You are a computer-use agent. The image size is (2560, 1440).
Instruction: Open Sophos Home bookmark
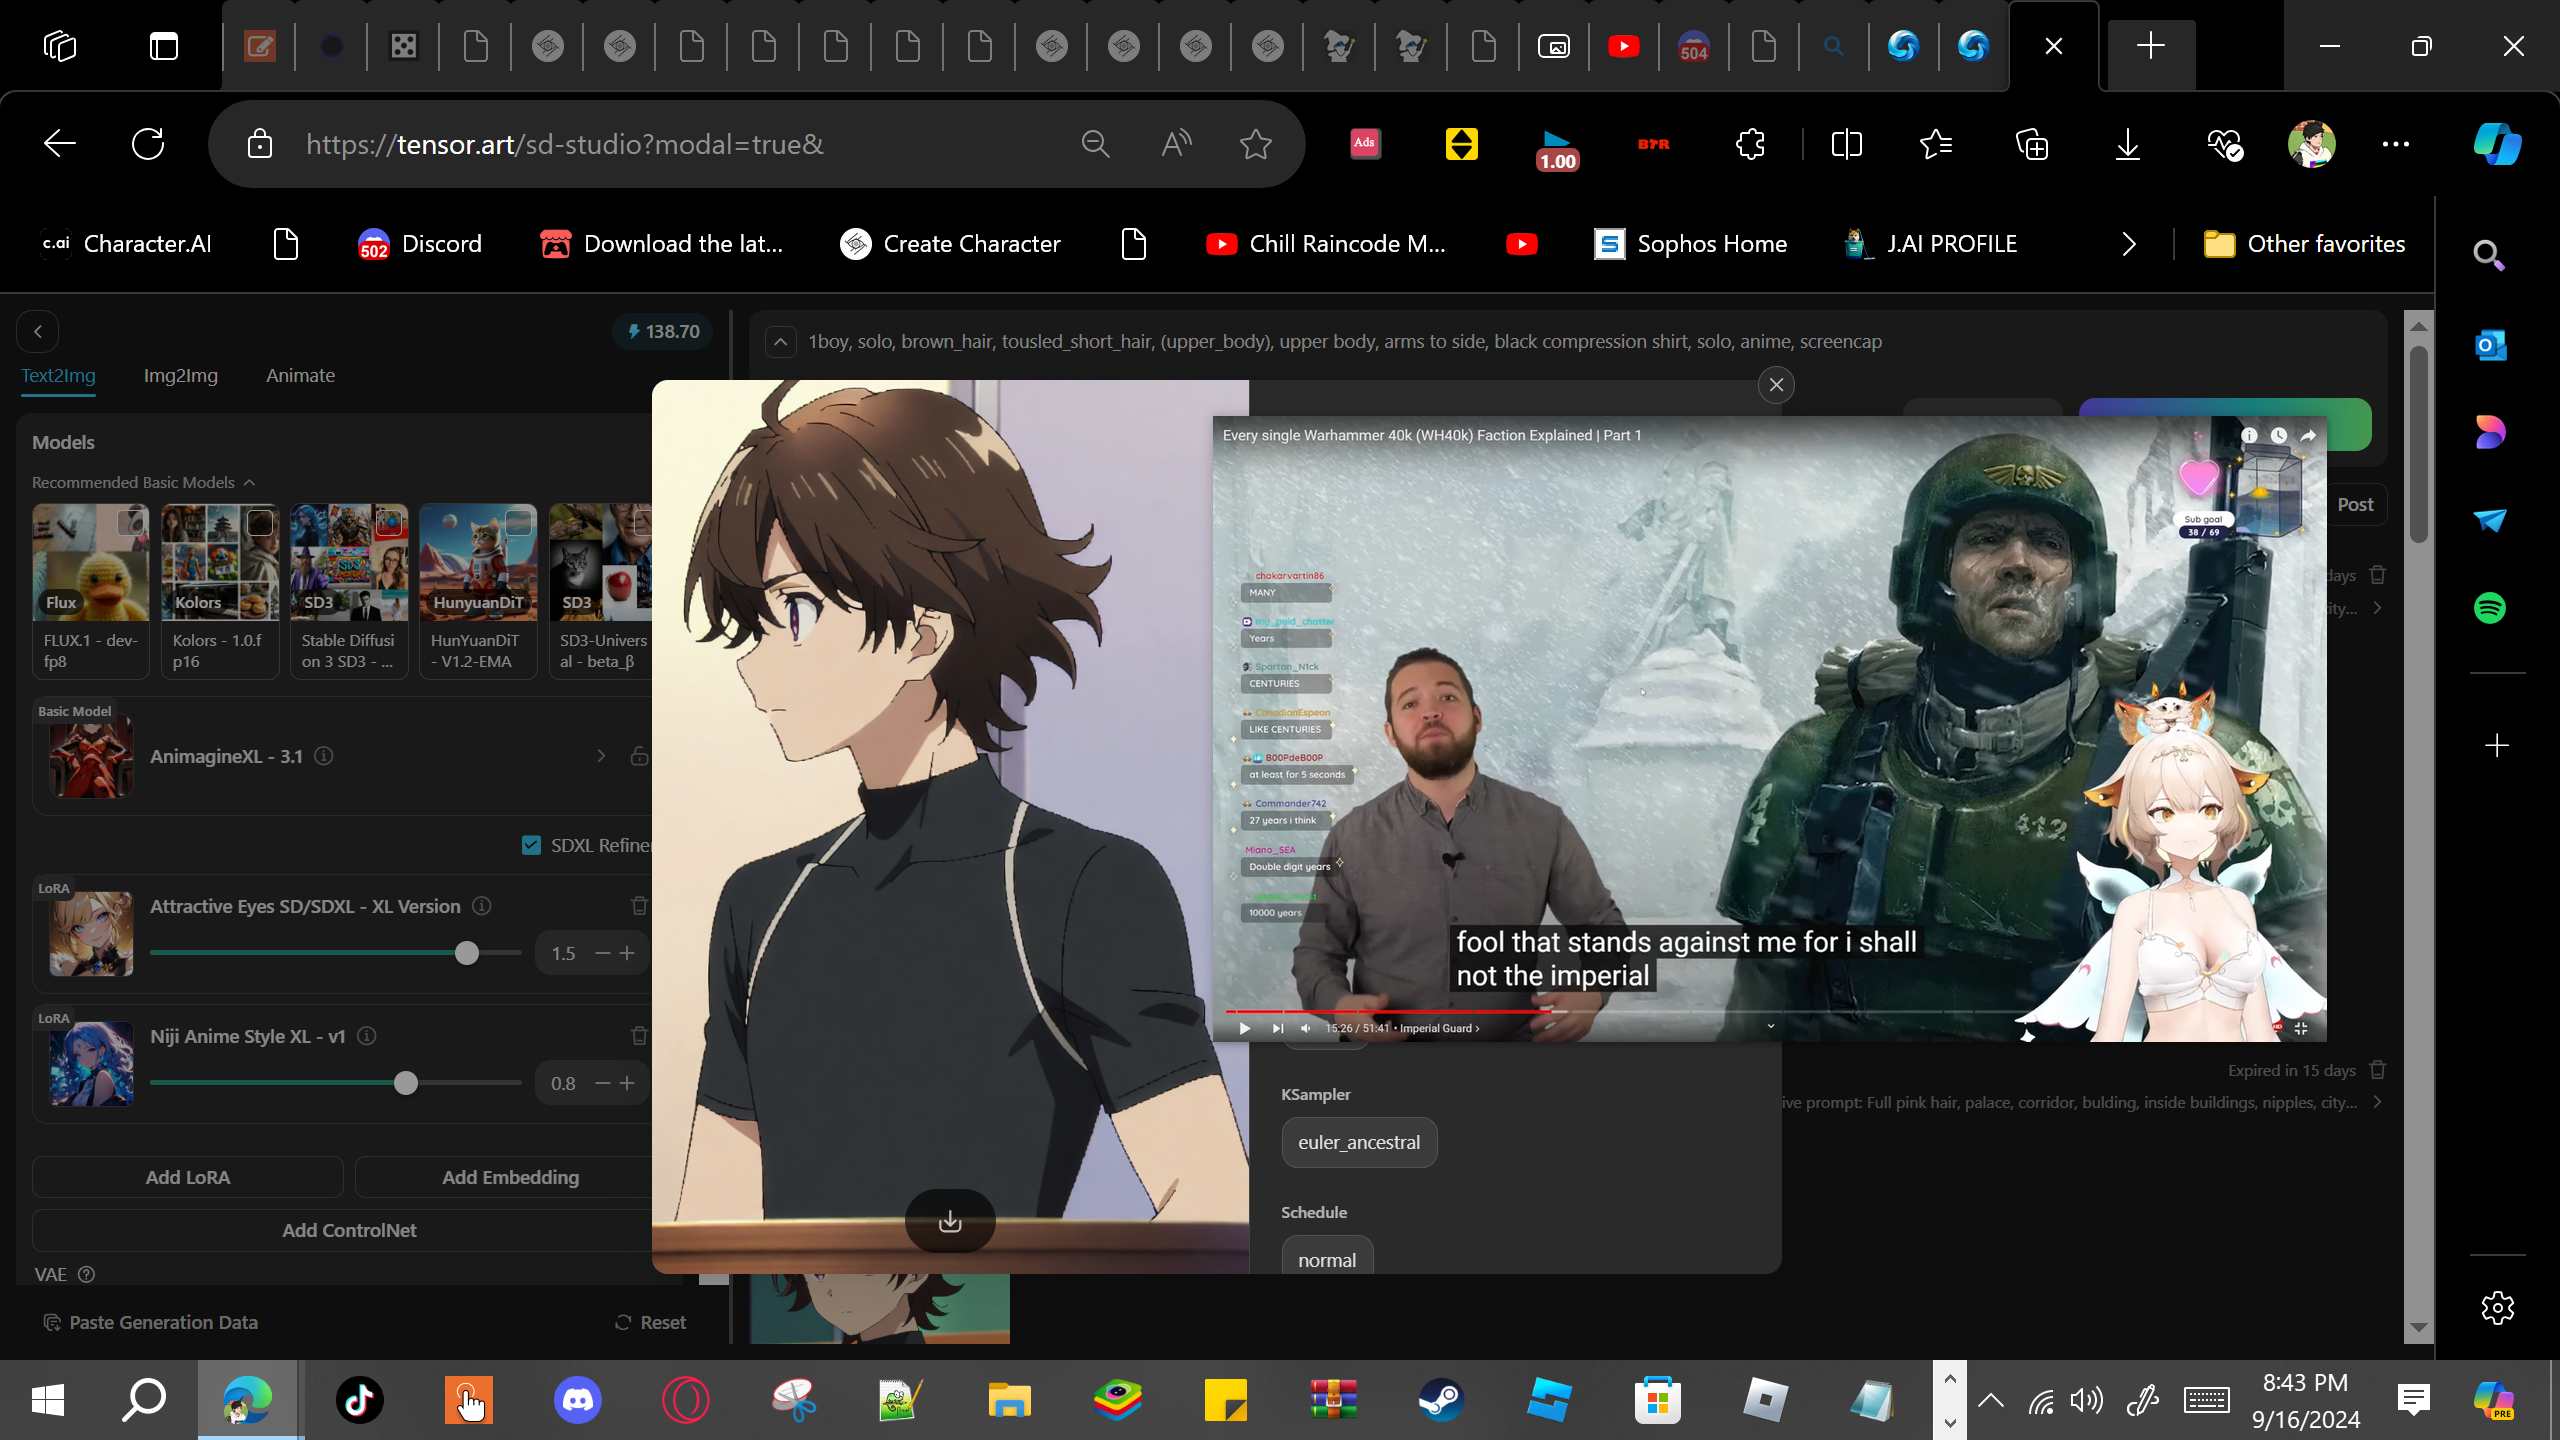[x=1690, y=244]
